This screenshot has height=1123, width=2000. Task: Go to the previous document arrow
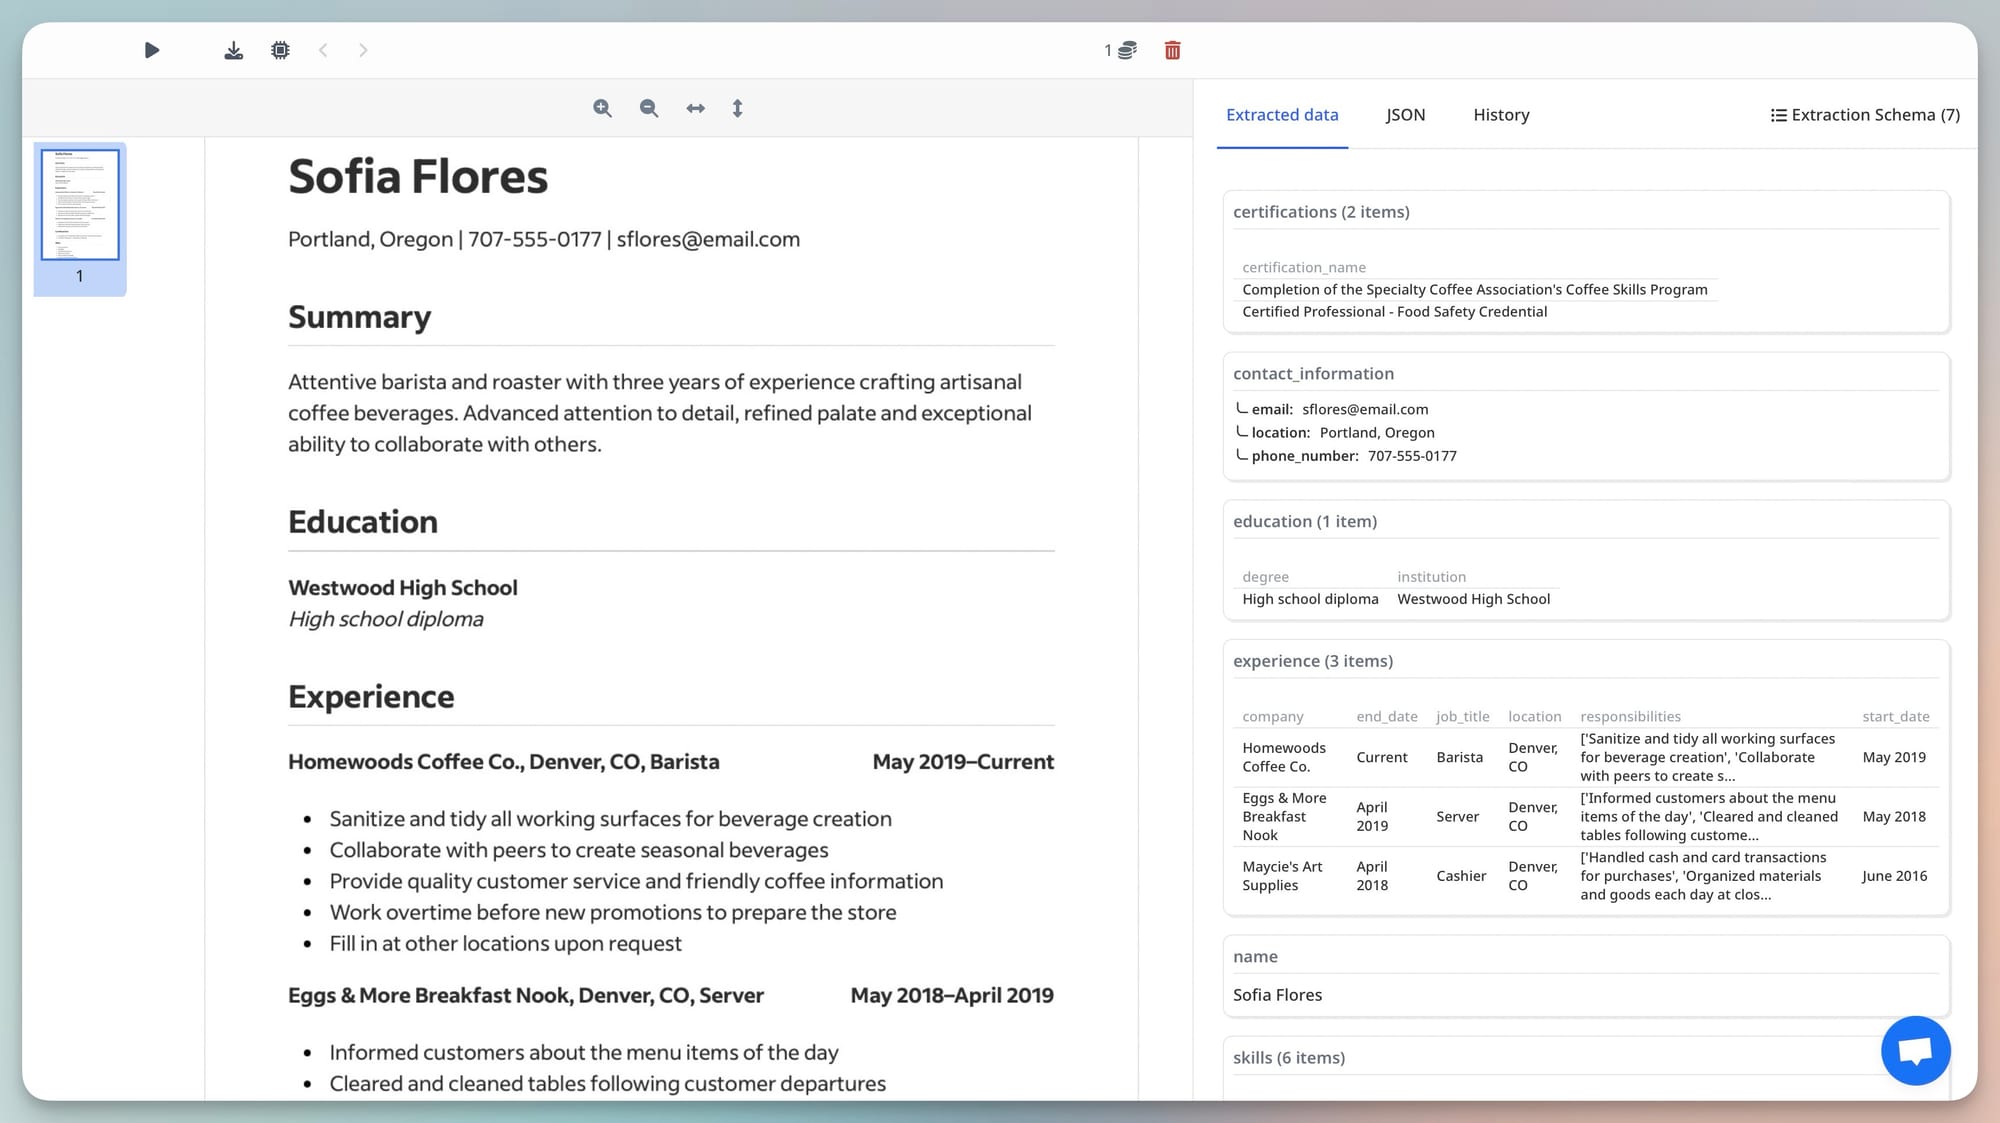[323, 50]
